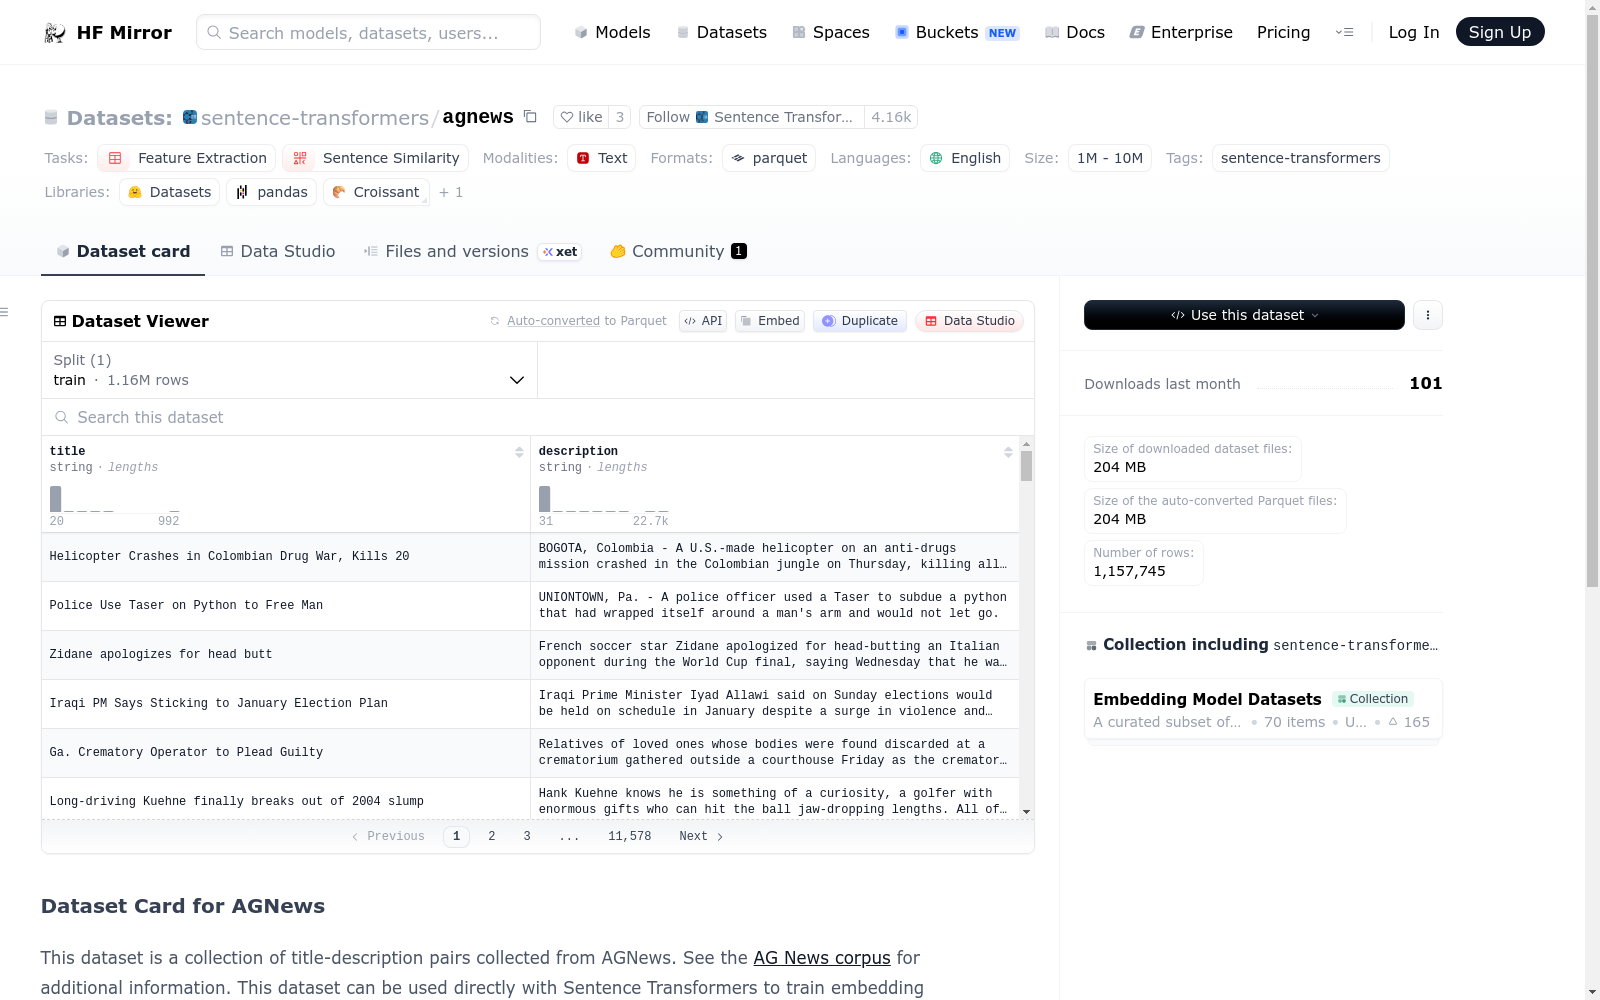The height and width of the screenshot is (1000, 1600).
Task: Click the Log In link
Action: click(x=1414, y=33)
